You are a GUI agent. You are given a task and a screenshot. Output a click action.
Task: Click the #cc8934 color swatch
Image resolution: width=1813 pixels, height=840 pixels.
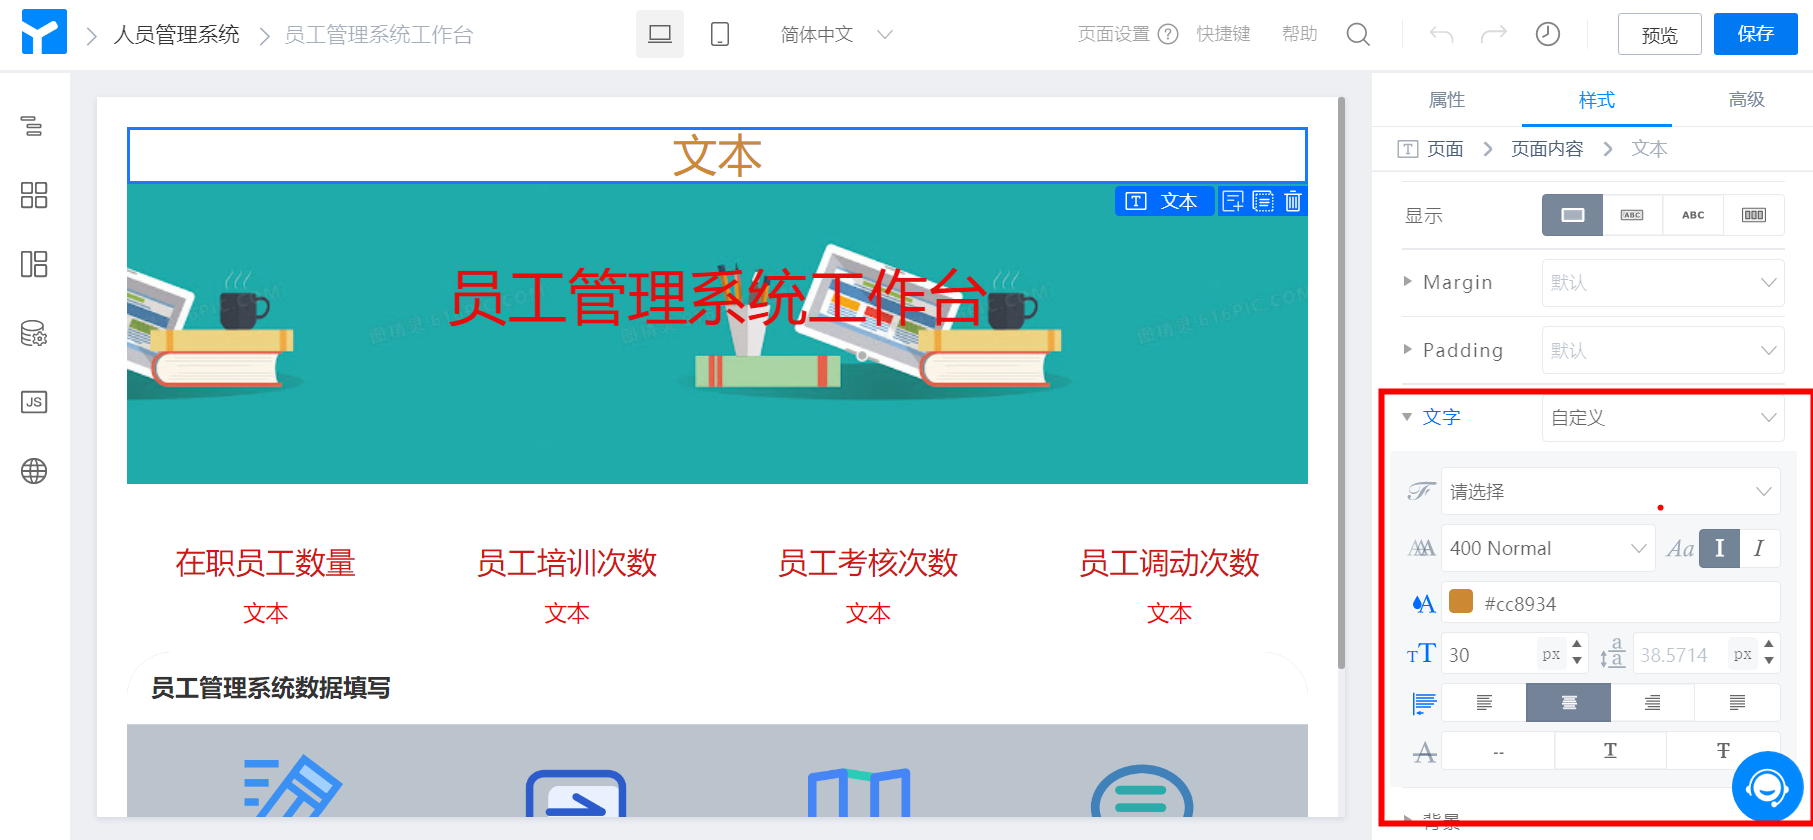click(1461, 602)
